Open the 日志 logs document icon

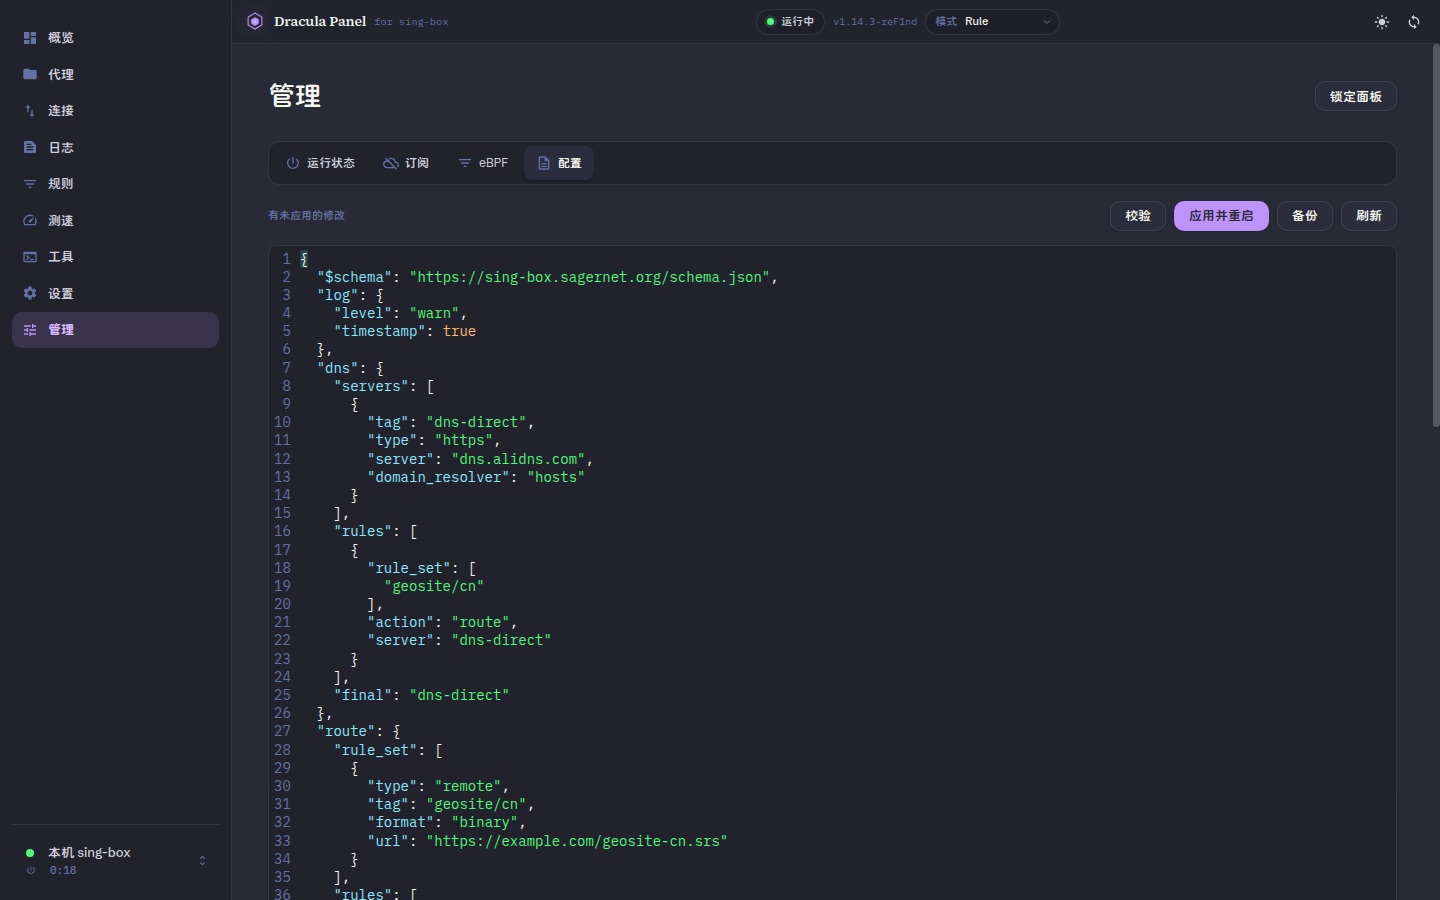pos(30,147)
